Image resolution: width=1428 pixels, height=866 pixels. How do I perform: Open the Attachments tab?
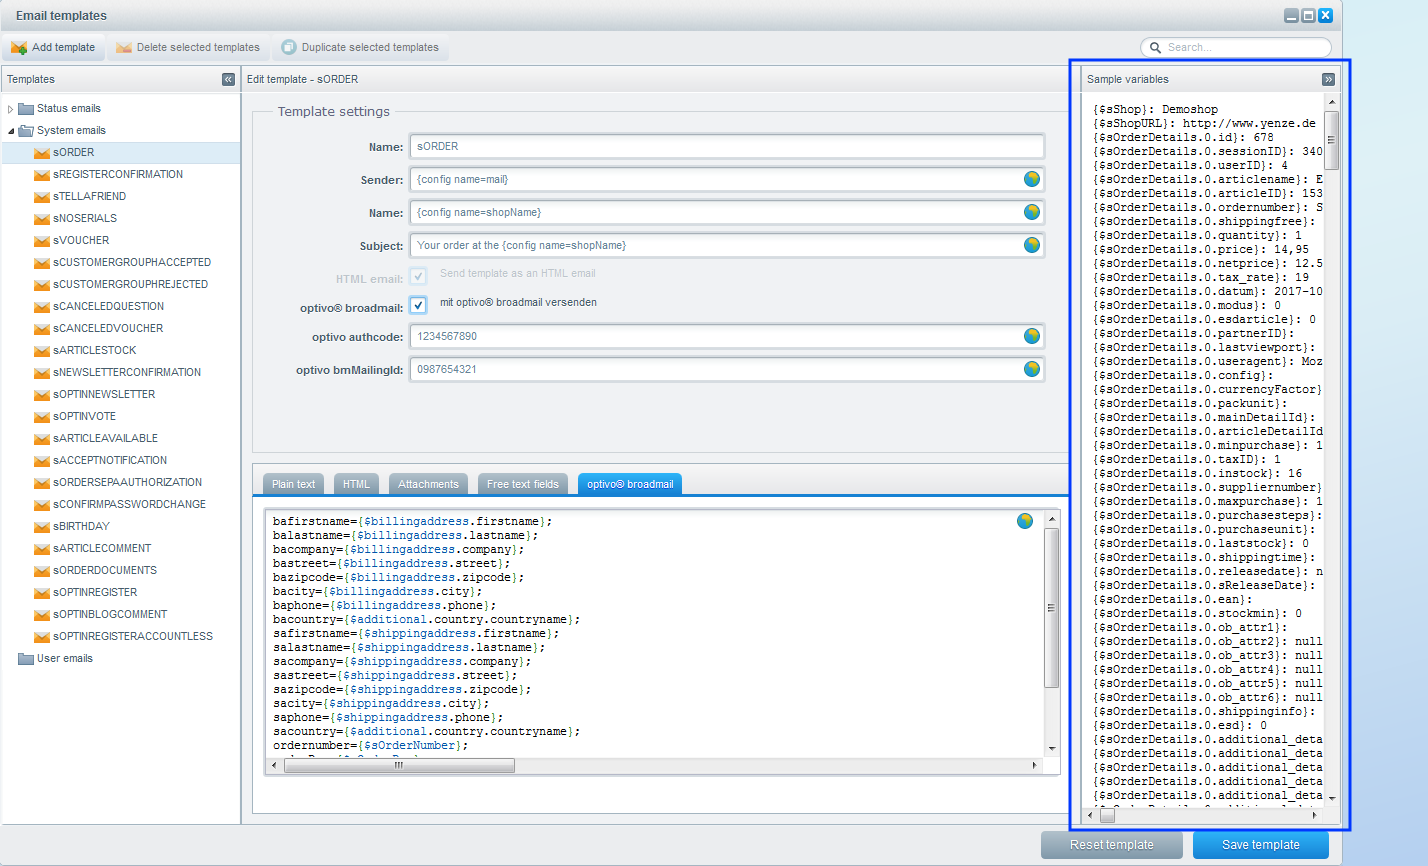coord(428,484)
